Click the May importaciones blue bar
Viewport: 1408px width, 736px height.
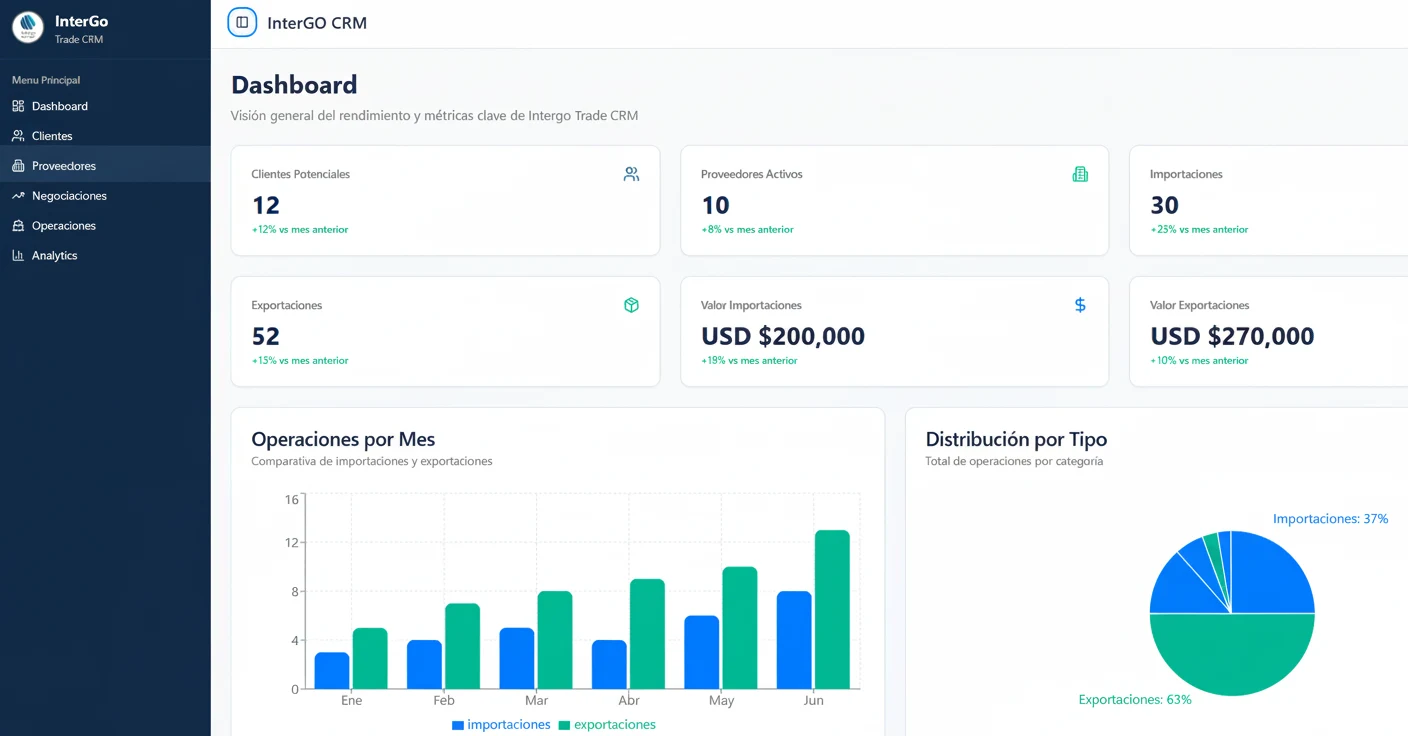702,652
